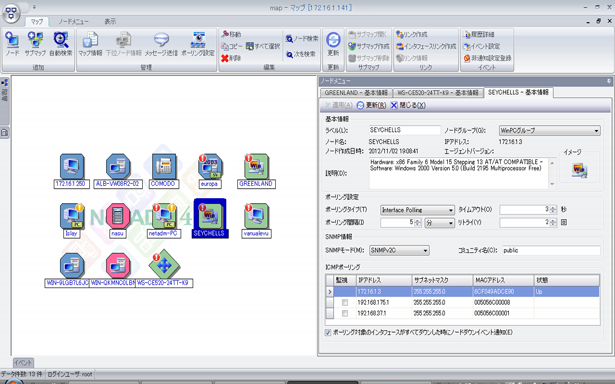The width and height of the screenshot is (615, 384).
Task: Open SEYCHELLS - 基本情報 tab
Action: pos(518,93)
